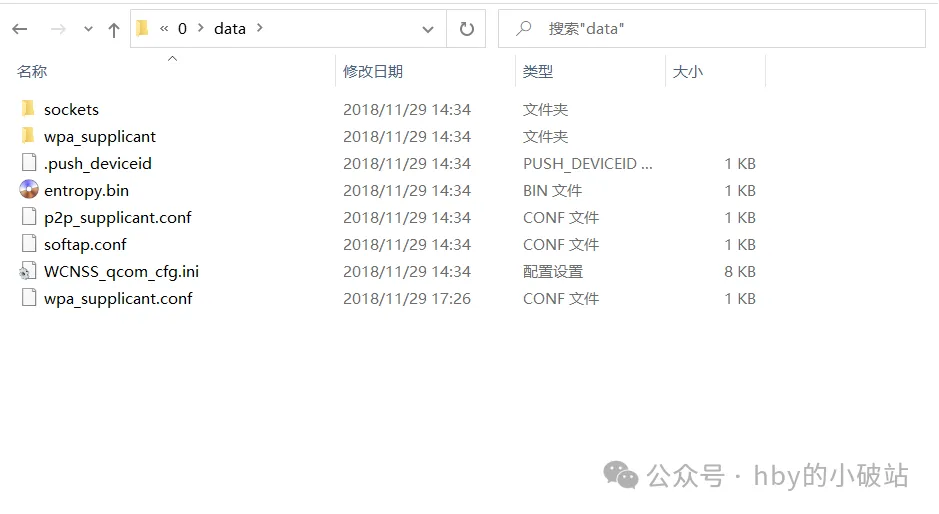
Task: Expand chevron after data in path
Action: pyautogui.click(x=260, y=28)
